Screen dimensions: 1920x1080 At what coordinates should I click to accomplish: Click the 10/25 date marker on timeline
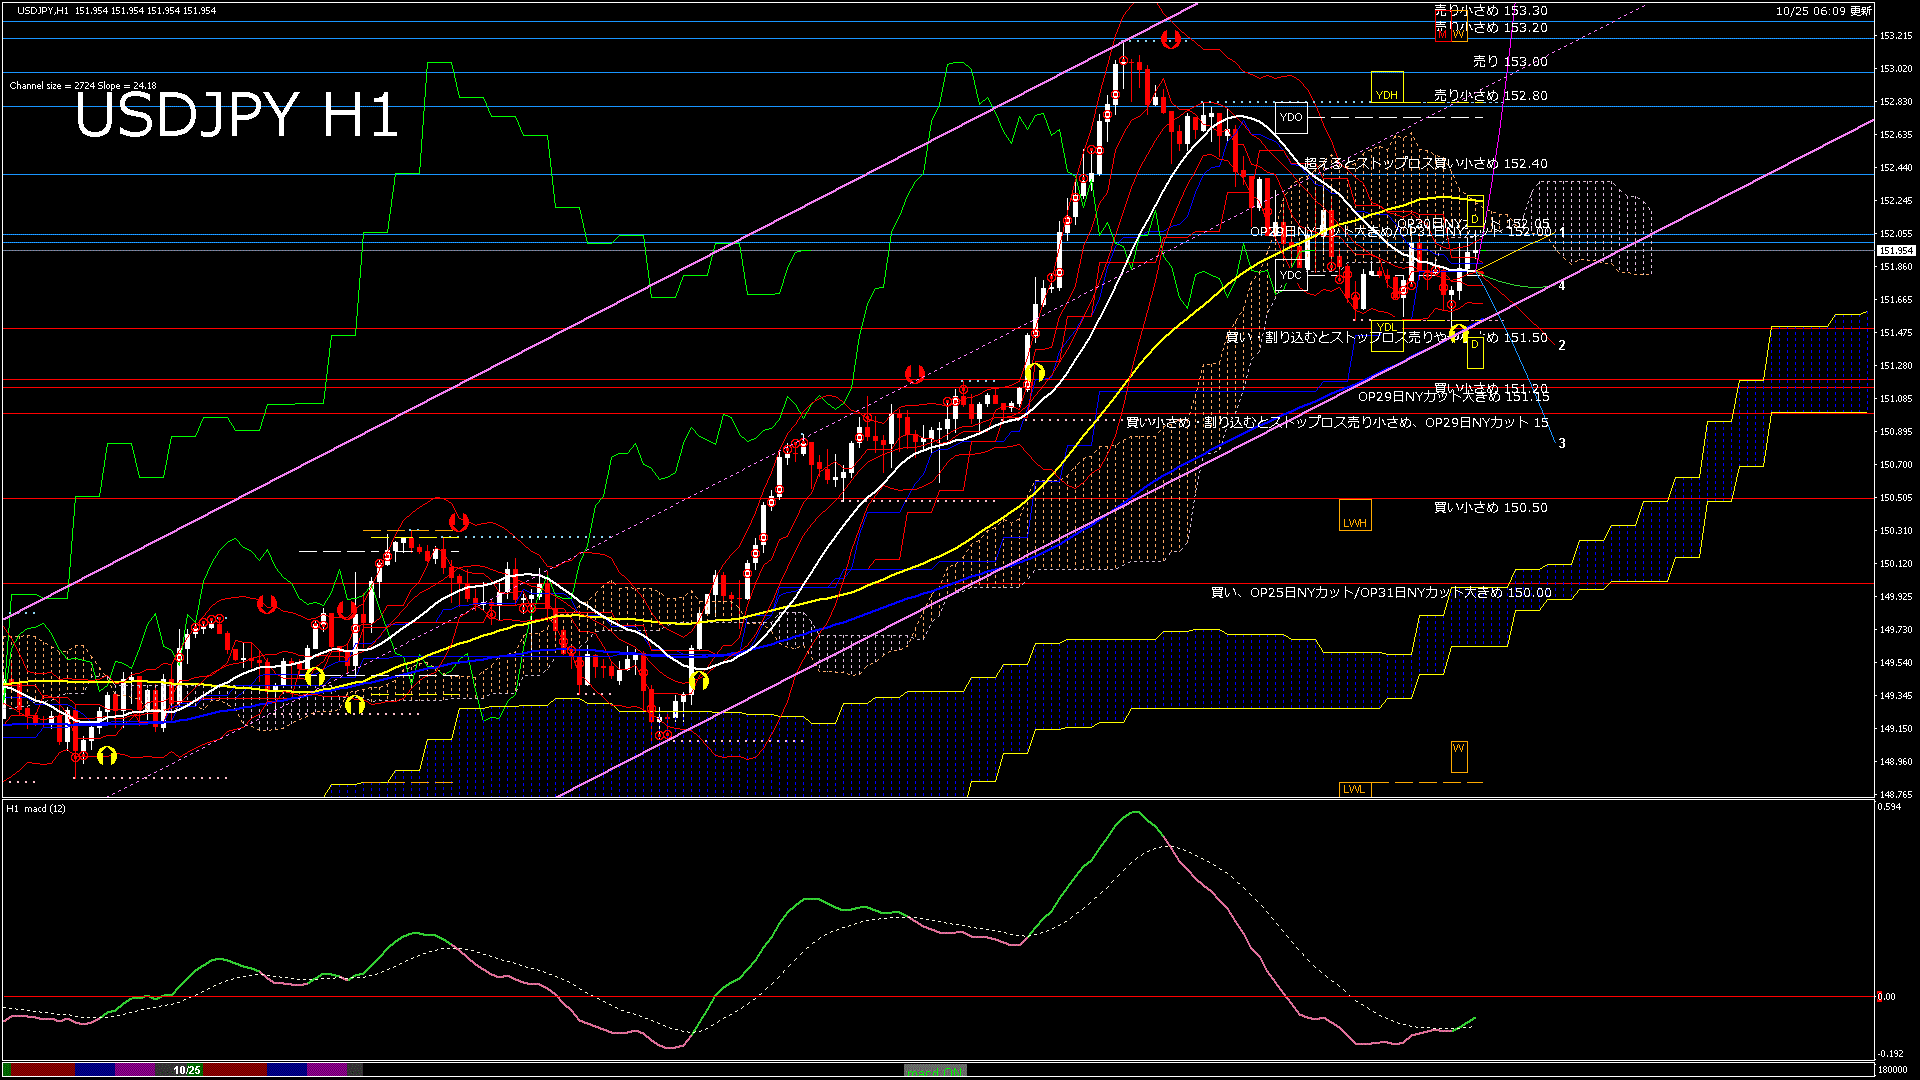pyautogui.click(x=187, y=1070)
